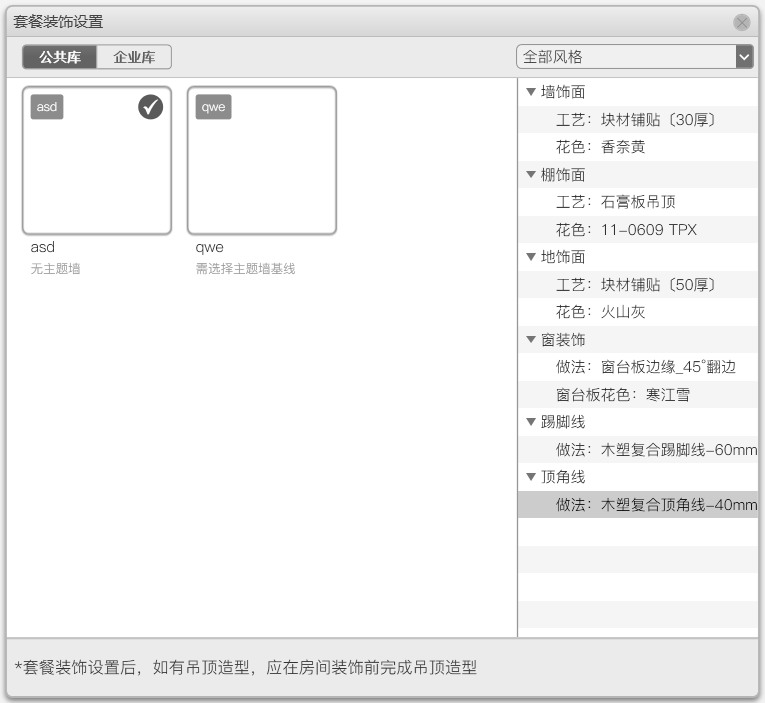
Task: Select the qwe package thumbnail
Action: (x=262, y=161)
